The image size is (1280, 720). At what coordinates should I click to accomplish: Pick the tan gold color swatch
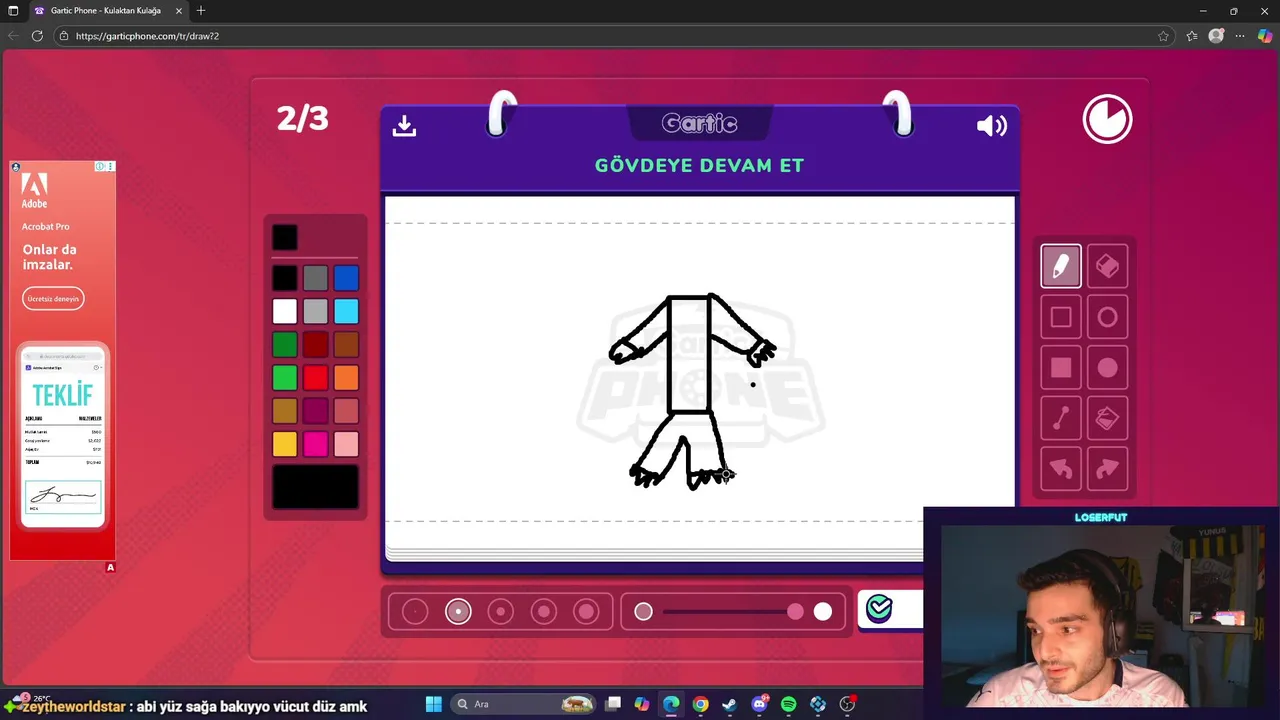click(284, 410)
